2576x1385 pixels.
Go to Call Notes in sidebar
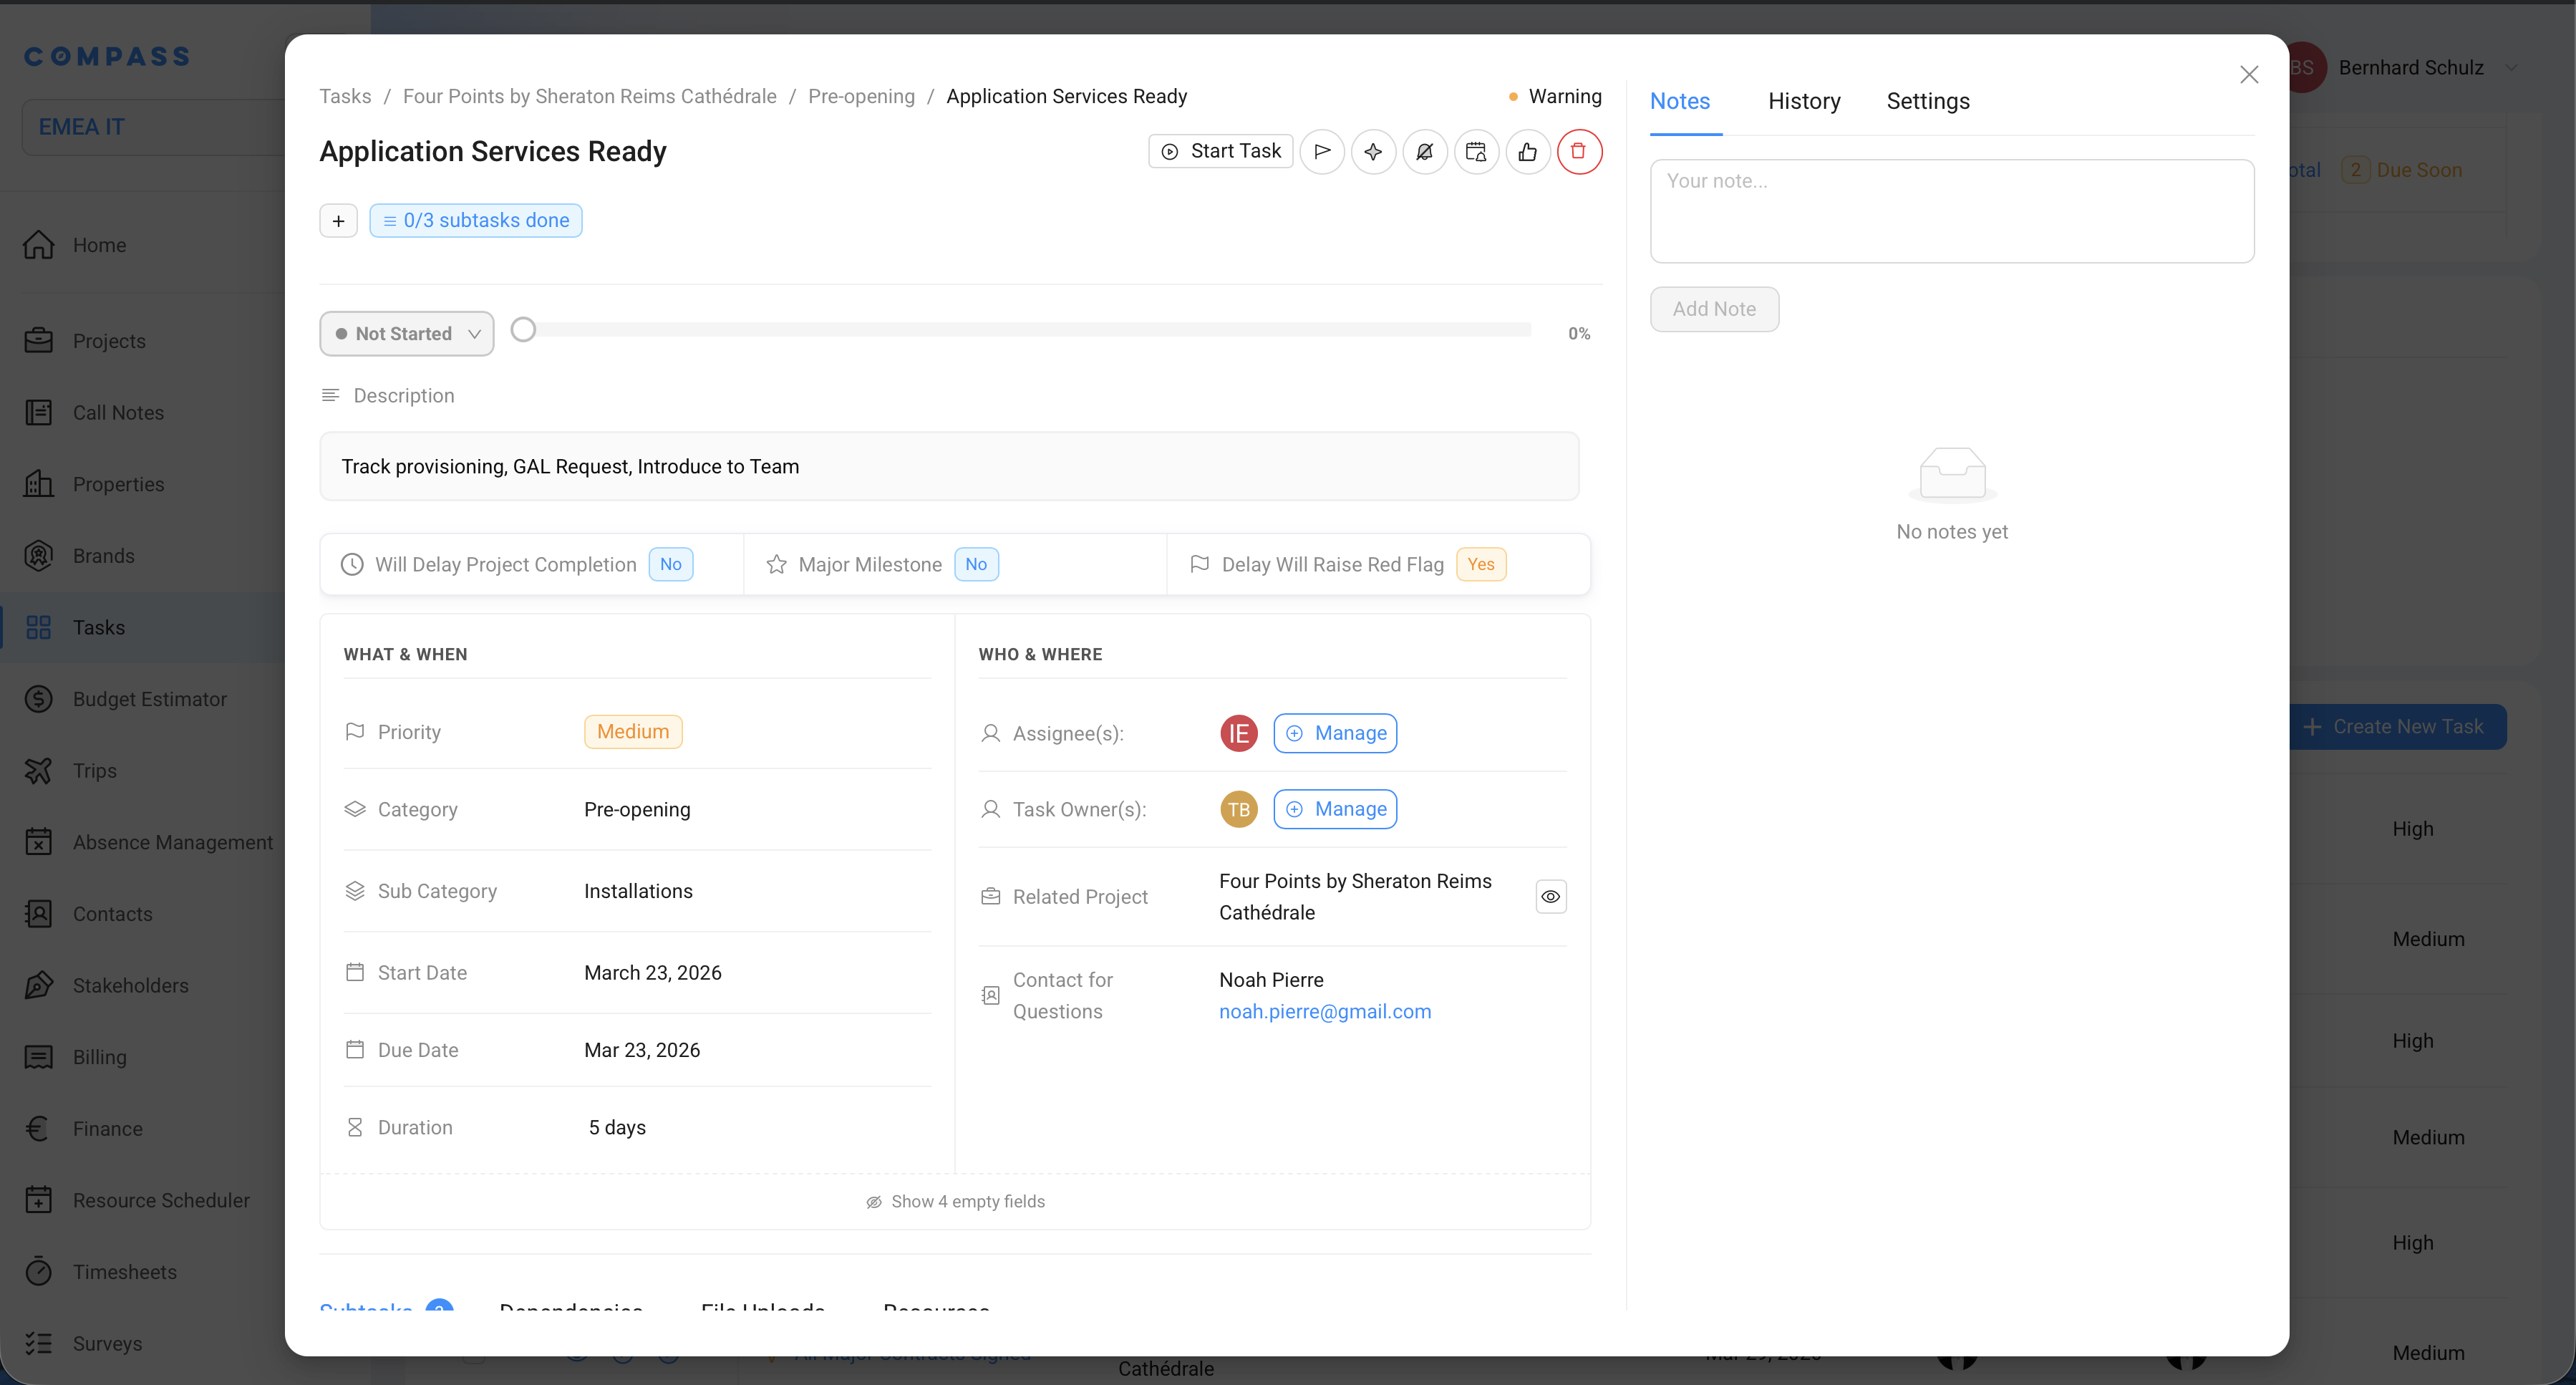pos(118,413)
